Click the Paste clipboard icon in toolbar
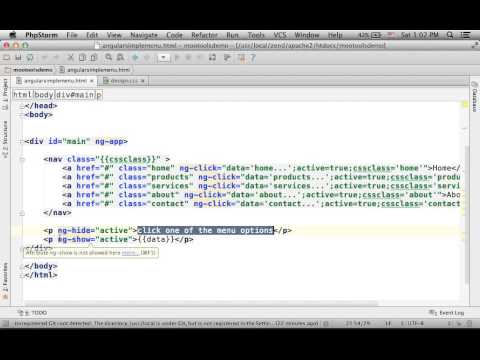Screen dimensions: 480x360 click(94, 58)
